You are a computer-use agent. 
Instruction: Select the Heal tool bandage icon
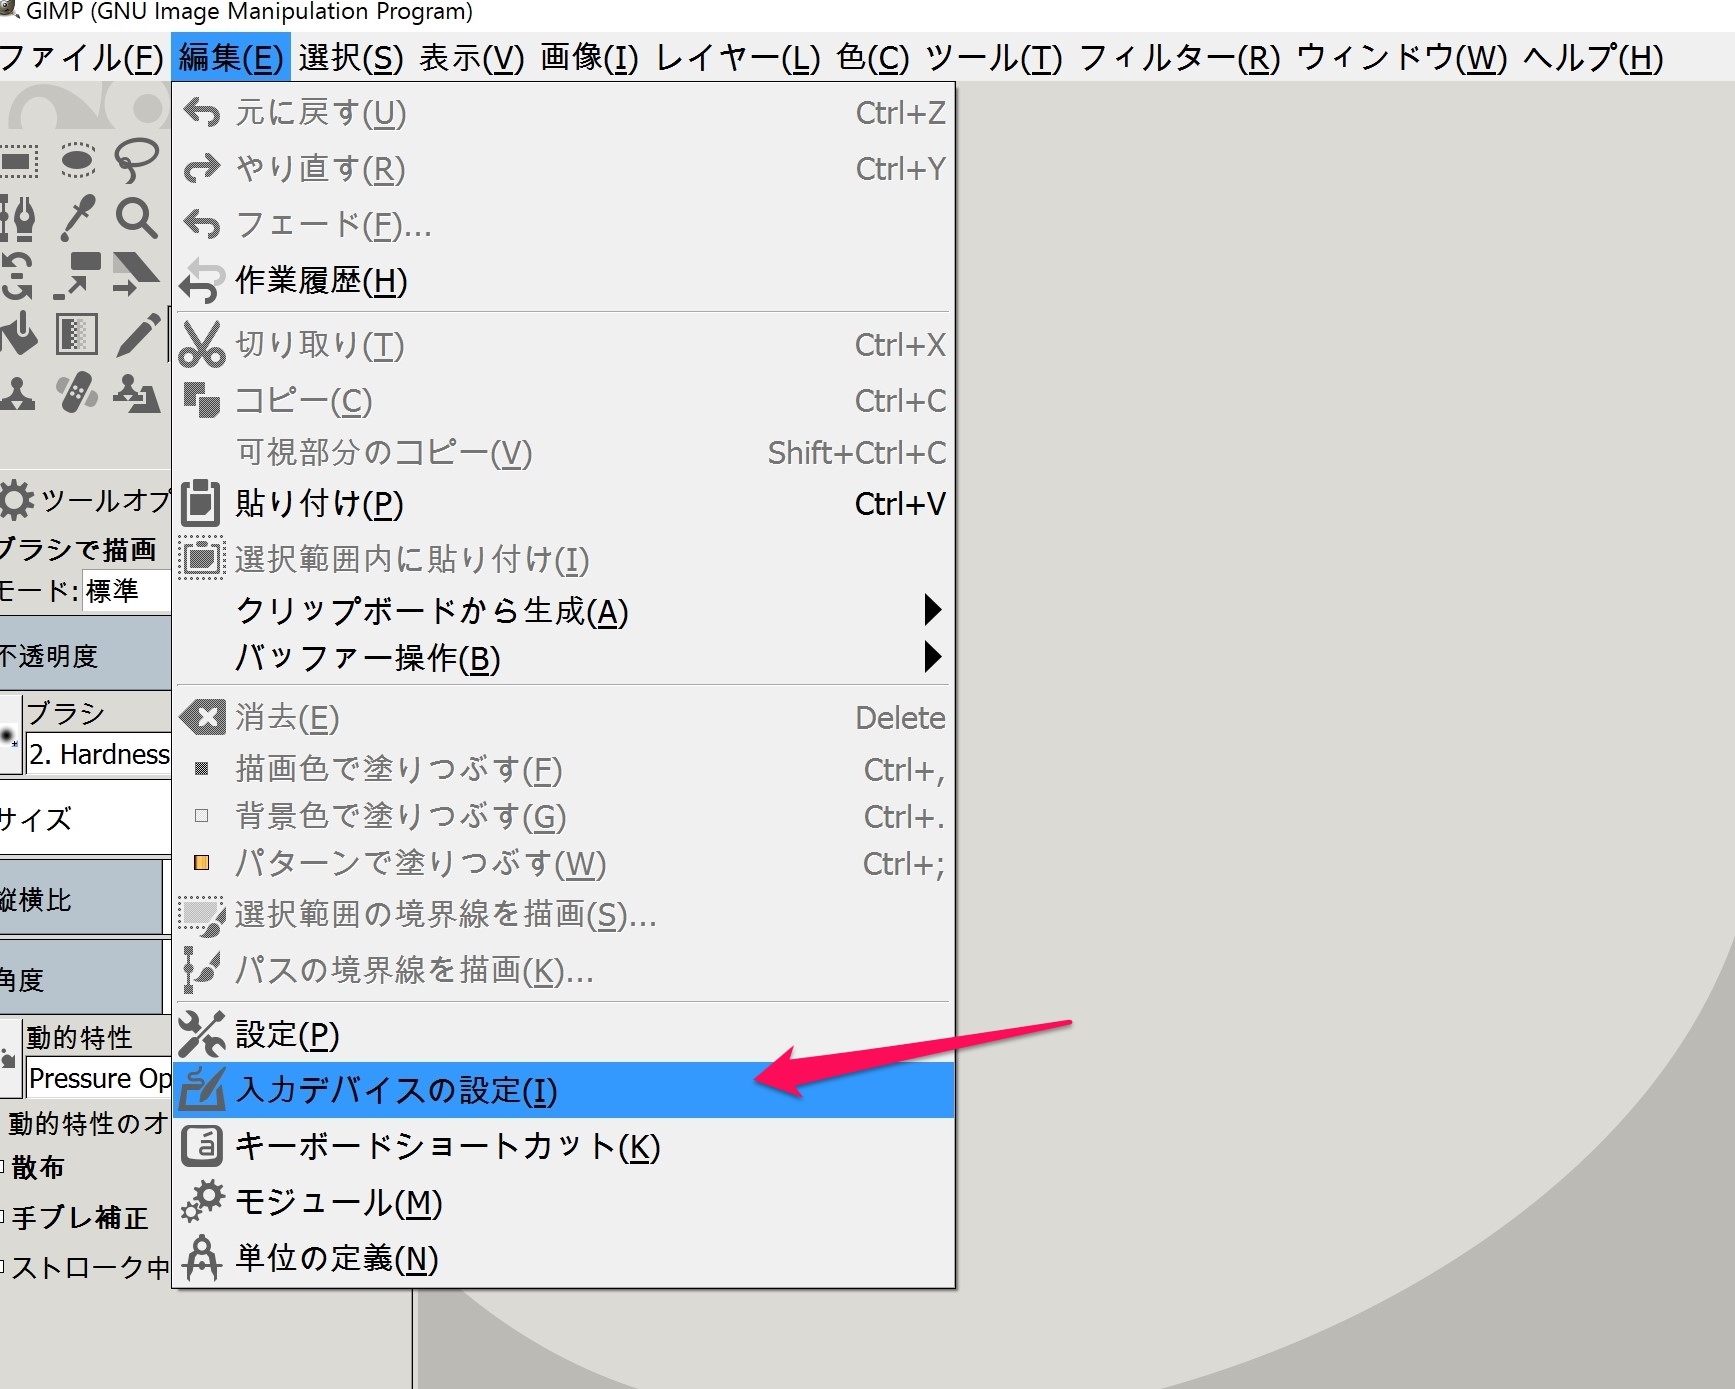(x=78, y=394)
